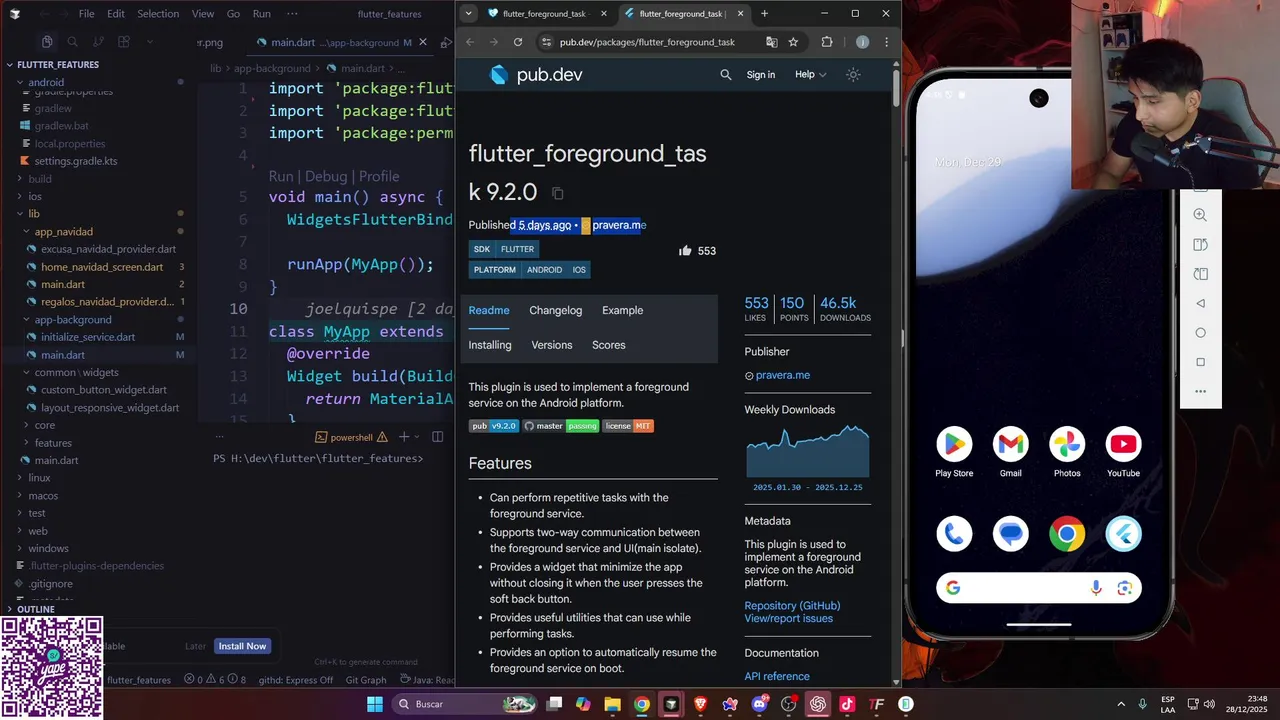Reload the pub.dev page in browser
Screen dimensions: 1280x720
[518, 42]
